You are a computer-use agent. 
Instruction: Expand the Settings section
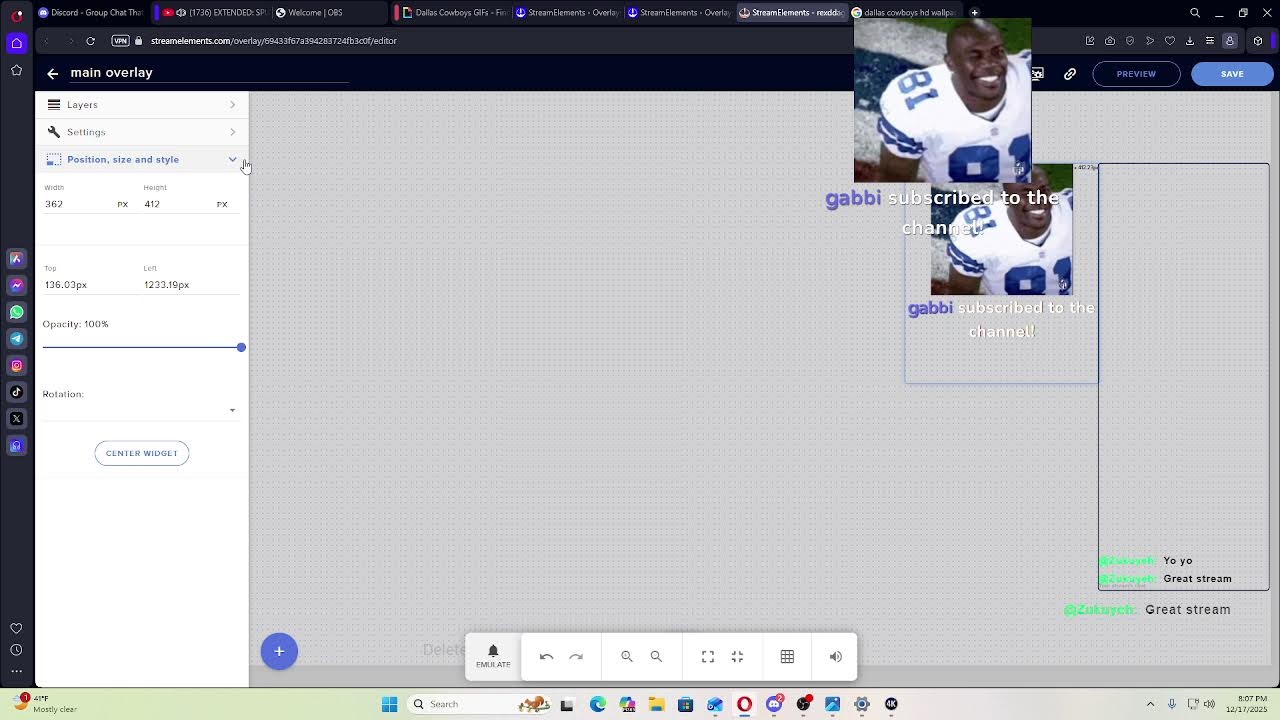pyautogui.click(x=142, y=132)
